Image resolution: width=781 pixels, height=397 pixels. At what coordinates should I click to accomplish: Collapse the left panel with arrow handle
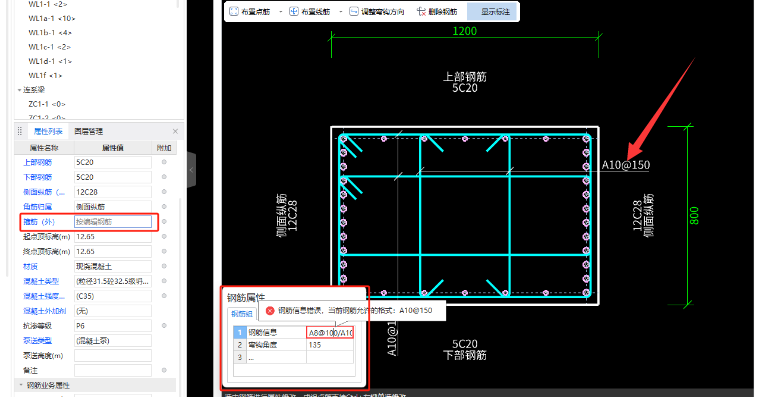[191, 170]
